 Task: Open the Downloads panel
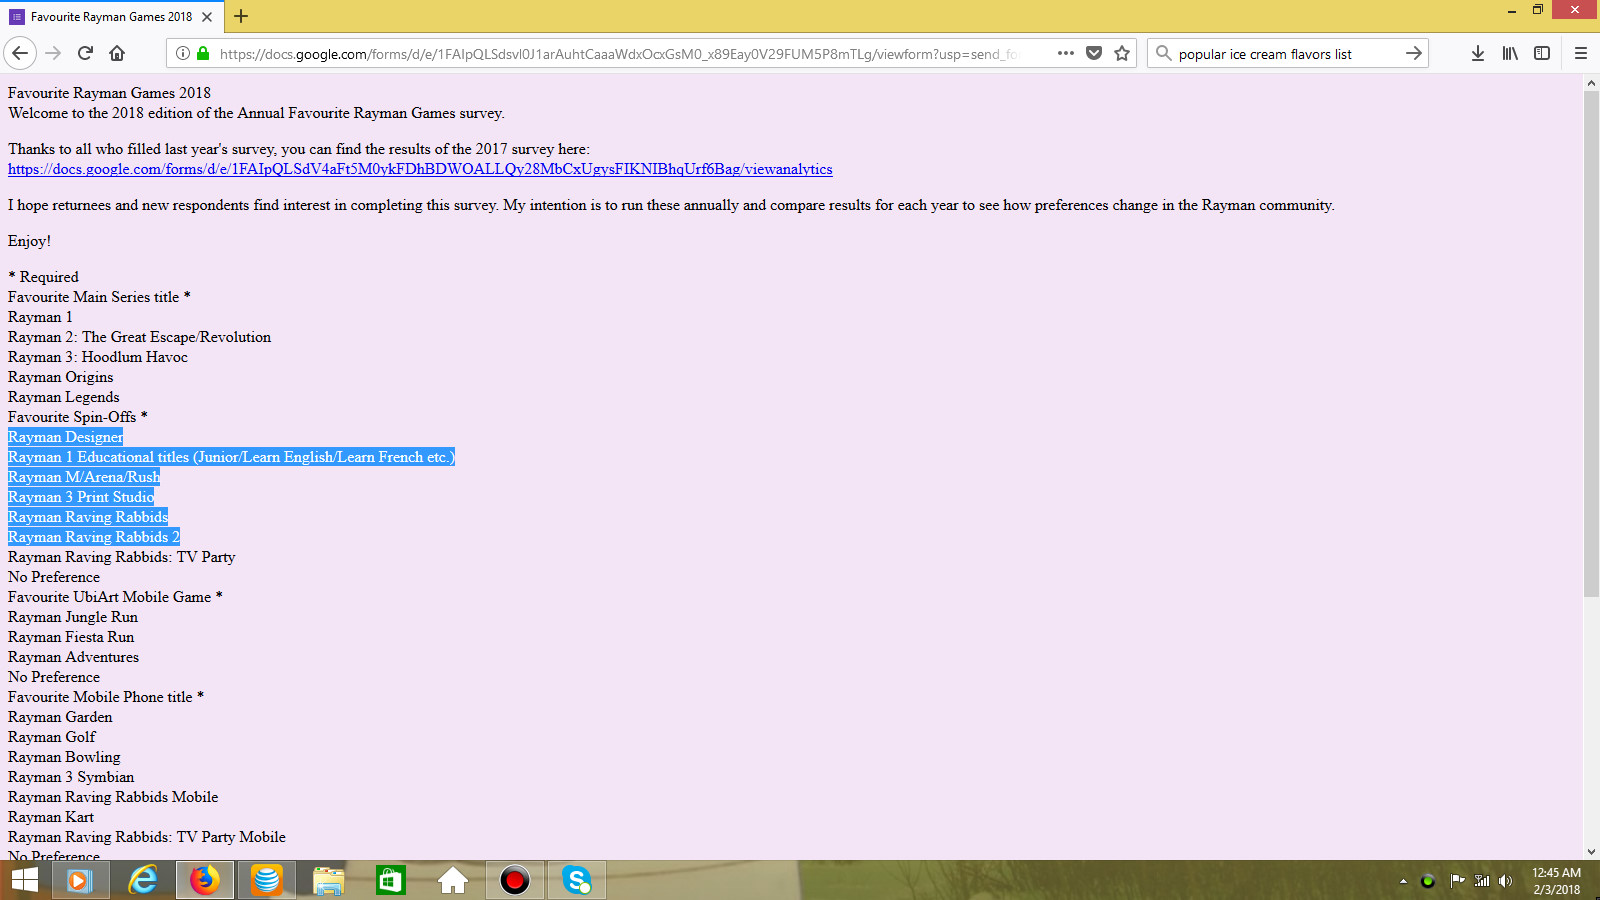tap(1478, 53)
